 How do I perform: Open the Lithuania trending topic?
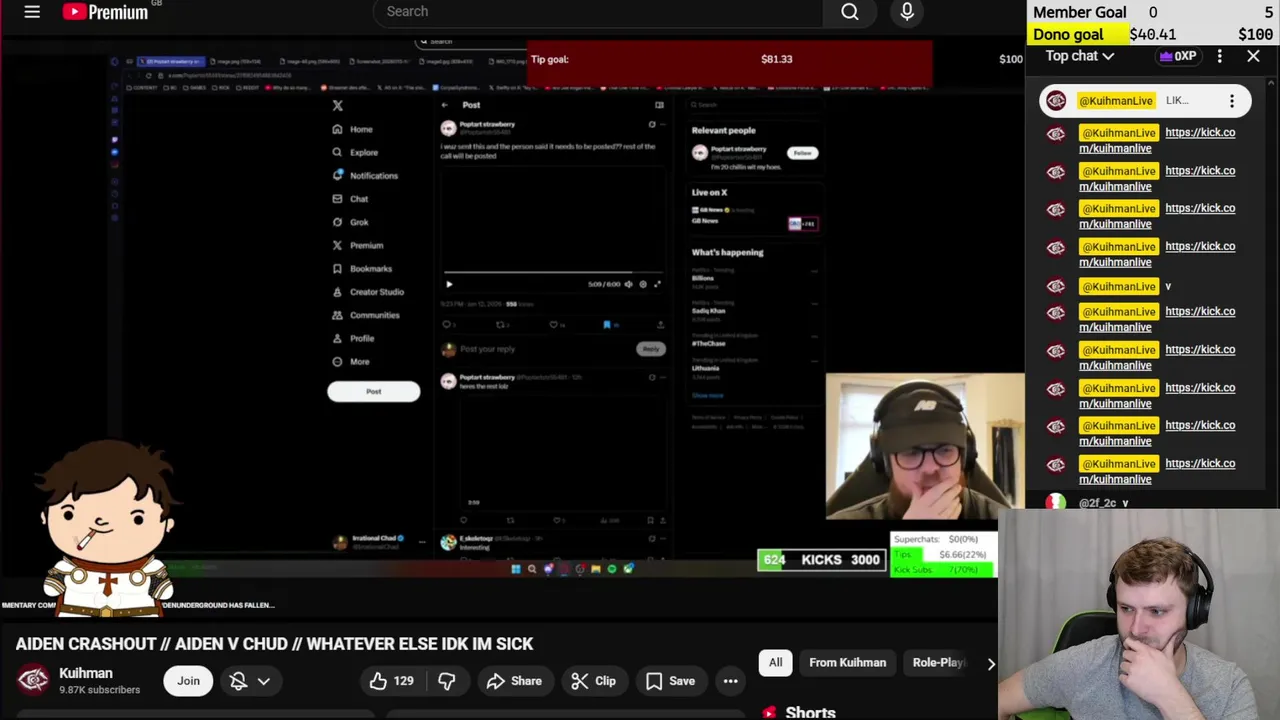(706, 368)
